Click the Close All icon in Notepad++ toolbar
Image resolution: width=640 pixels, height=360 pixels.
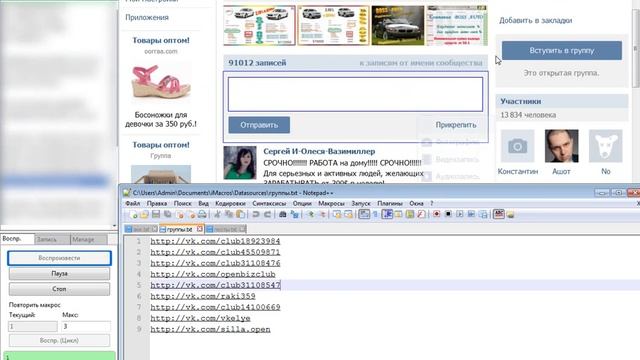tap(192, 214)
